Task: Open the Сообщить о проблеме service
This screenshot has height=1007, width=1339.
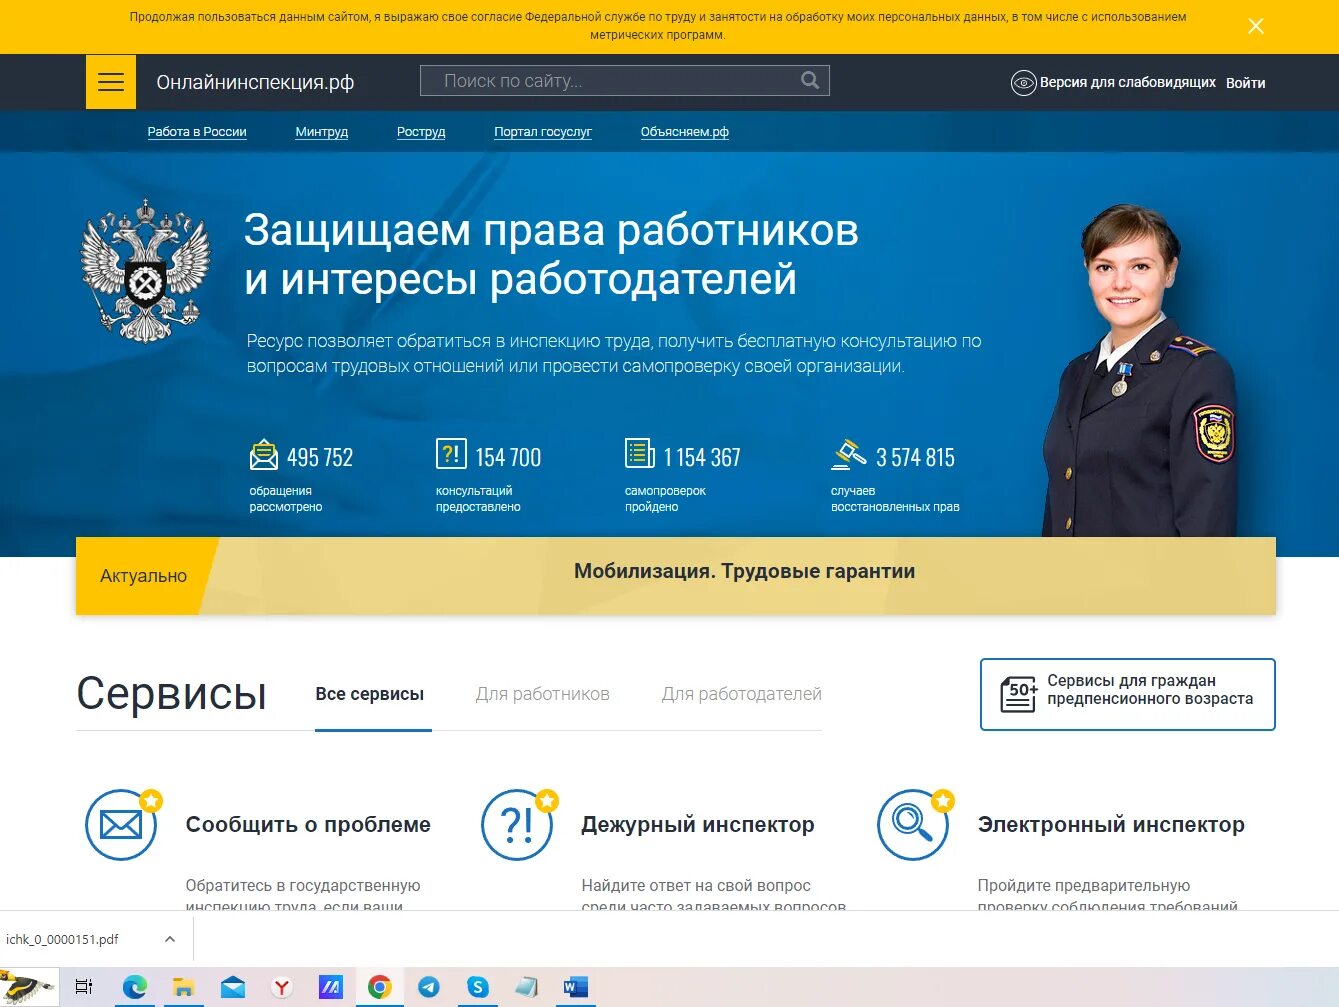Action: coord(308,825)
